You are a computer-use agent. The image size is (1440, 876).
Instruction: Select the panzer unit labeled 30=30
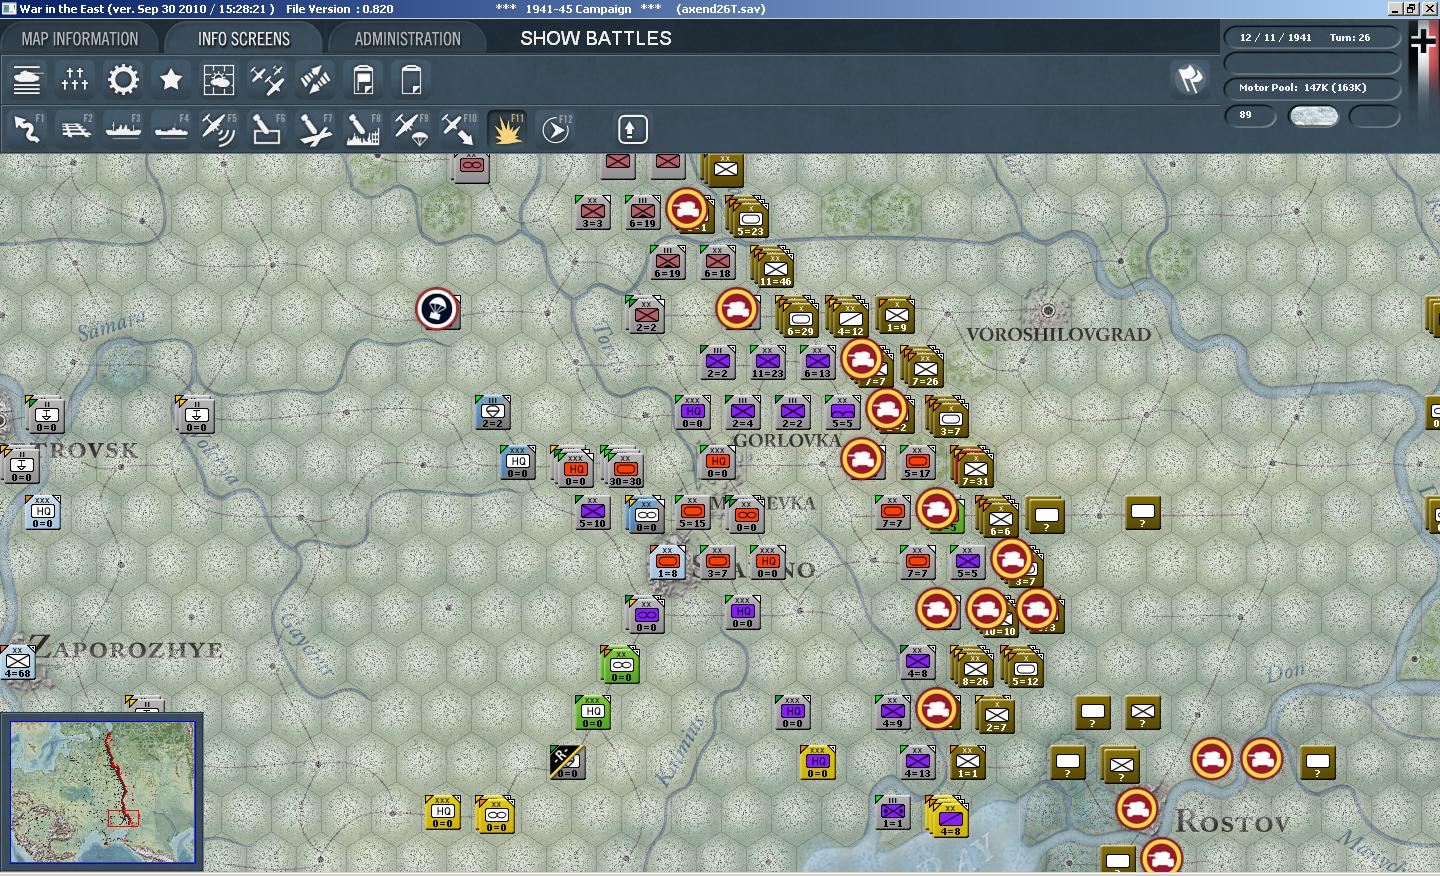622,466
